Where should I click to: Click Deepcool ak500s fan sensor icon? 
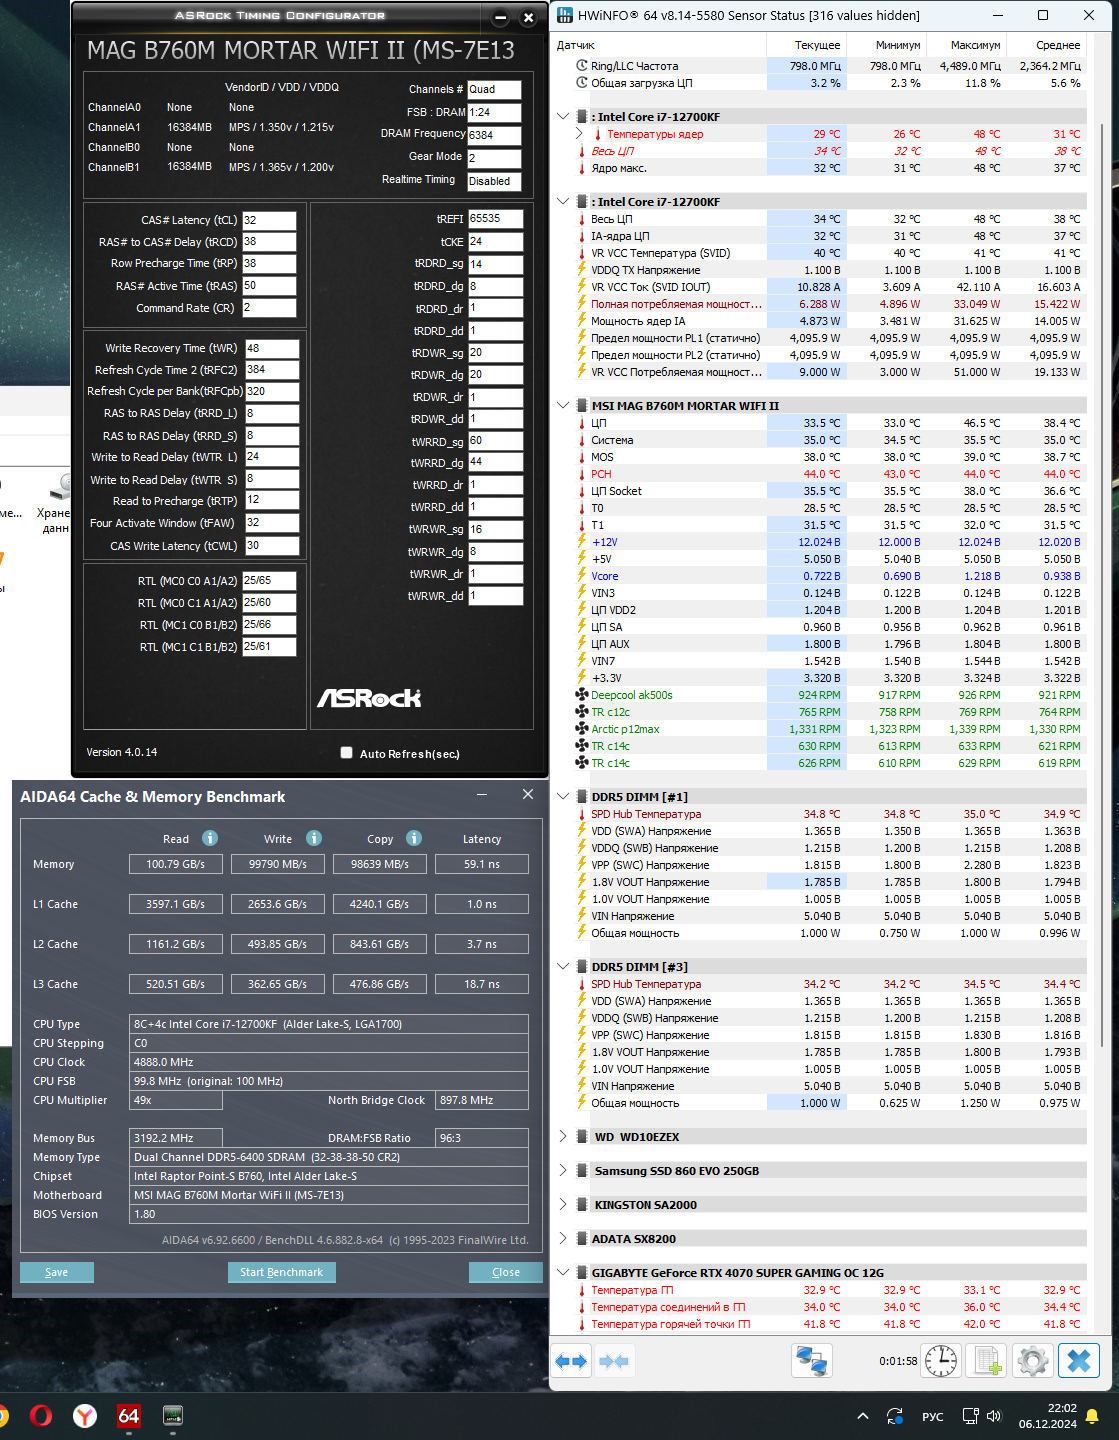[x=582, y=695]
